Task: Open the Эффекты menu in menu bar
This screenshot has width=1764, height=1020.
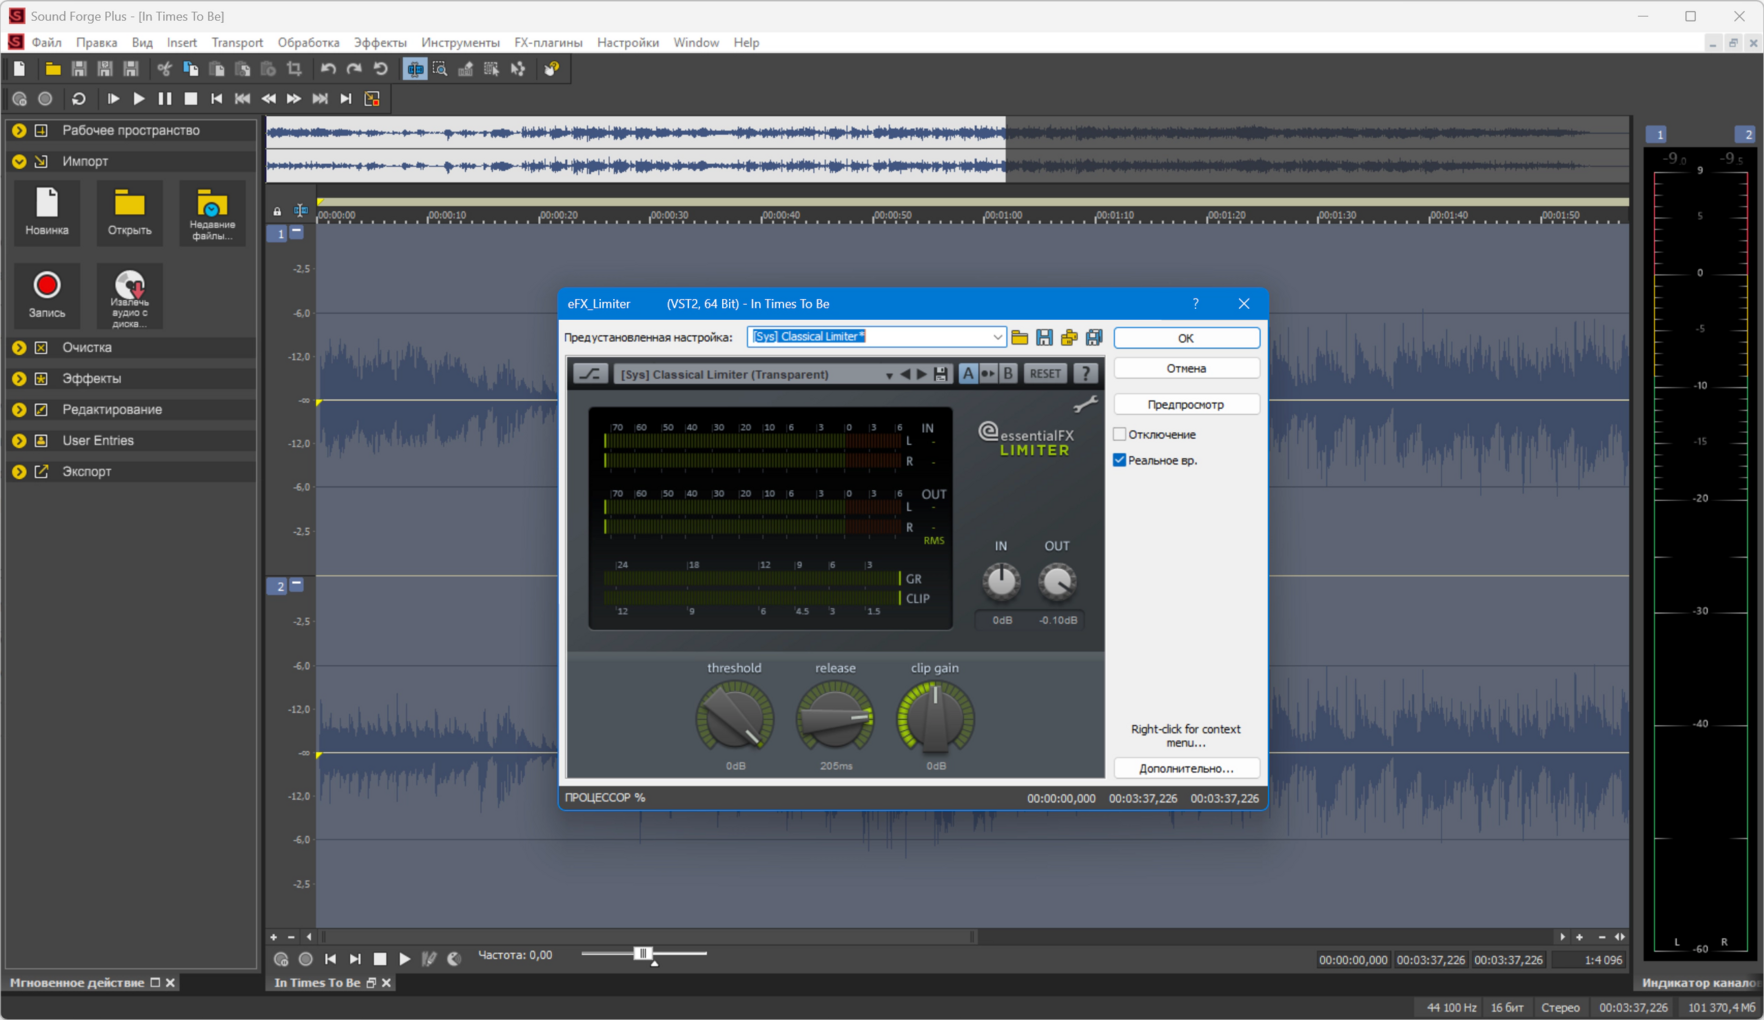Action: [380, 43]
